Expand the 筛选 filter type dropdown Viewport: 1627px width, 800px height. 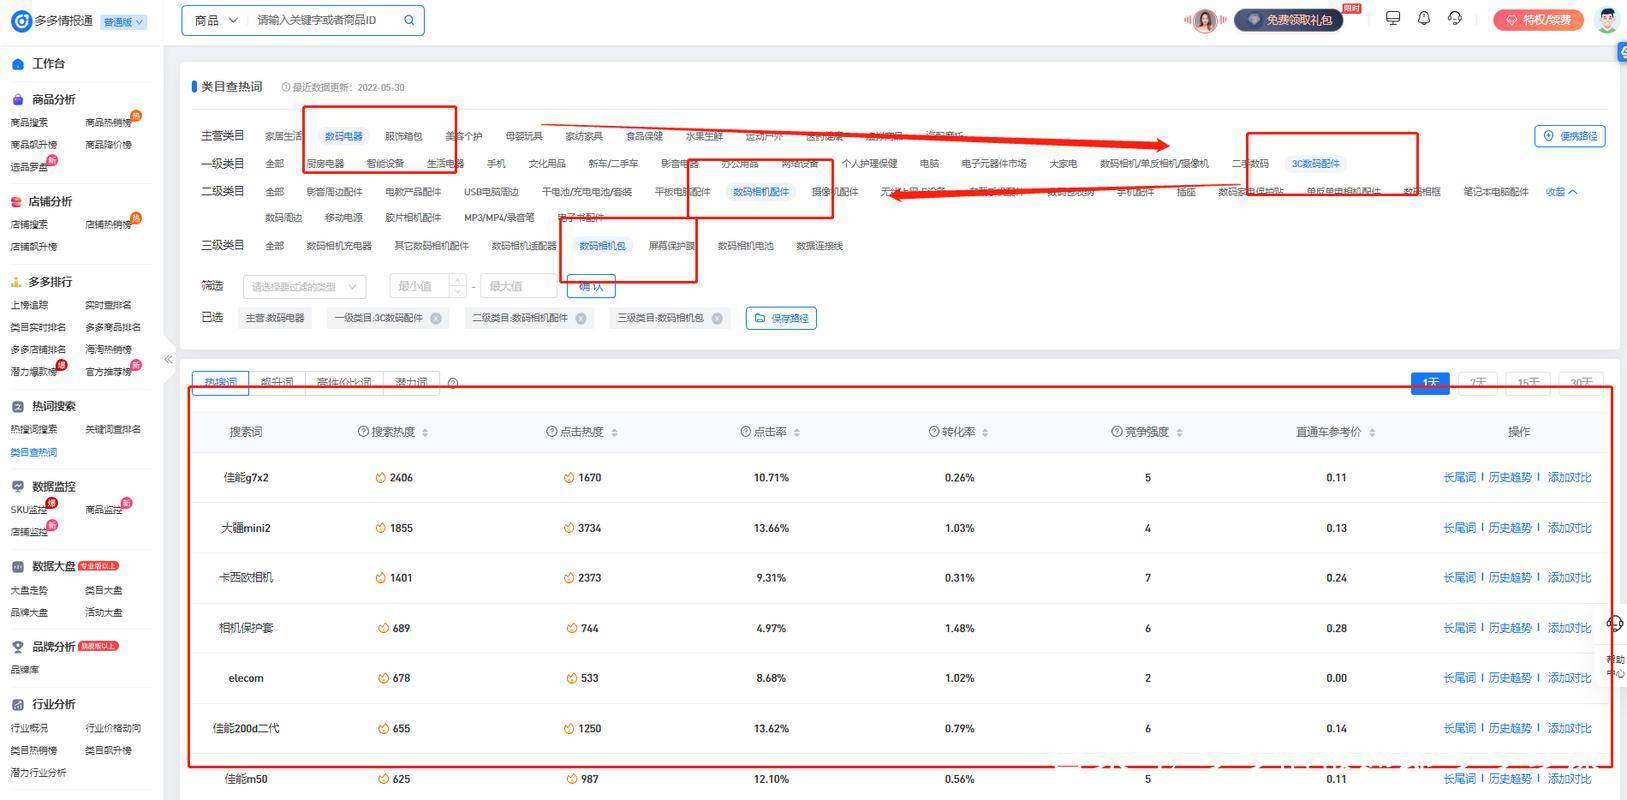[x=304, y=287]
